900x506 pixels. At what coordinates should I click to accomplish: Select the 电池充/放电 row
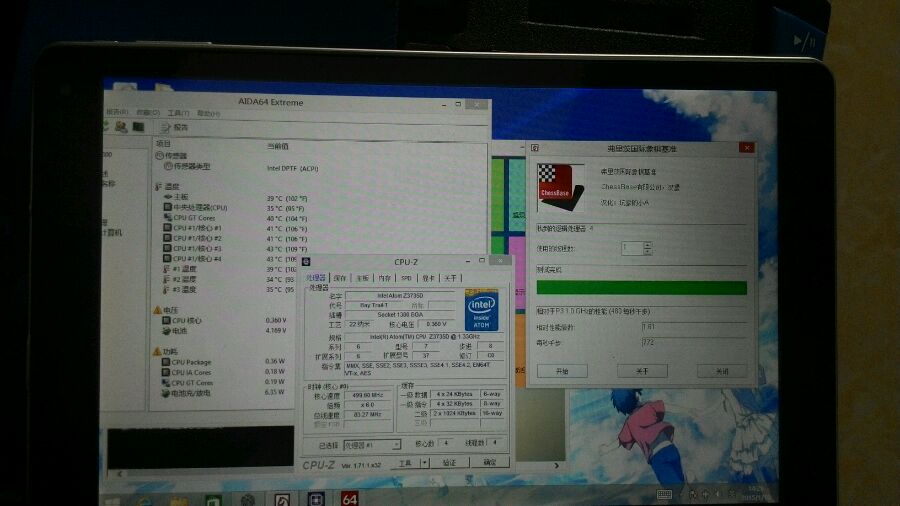[x=186, y=394]
